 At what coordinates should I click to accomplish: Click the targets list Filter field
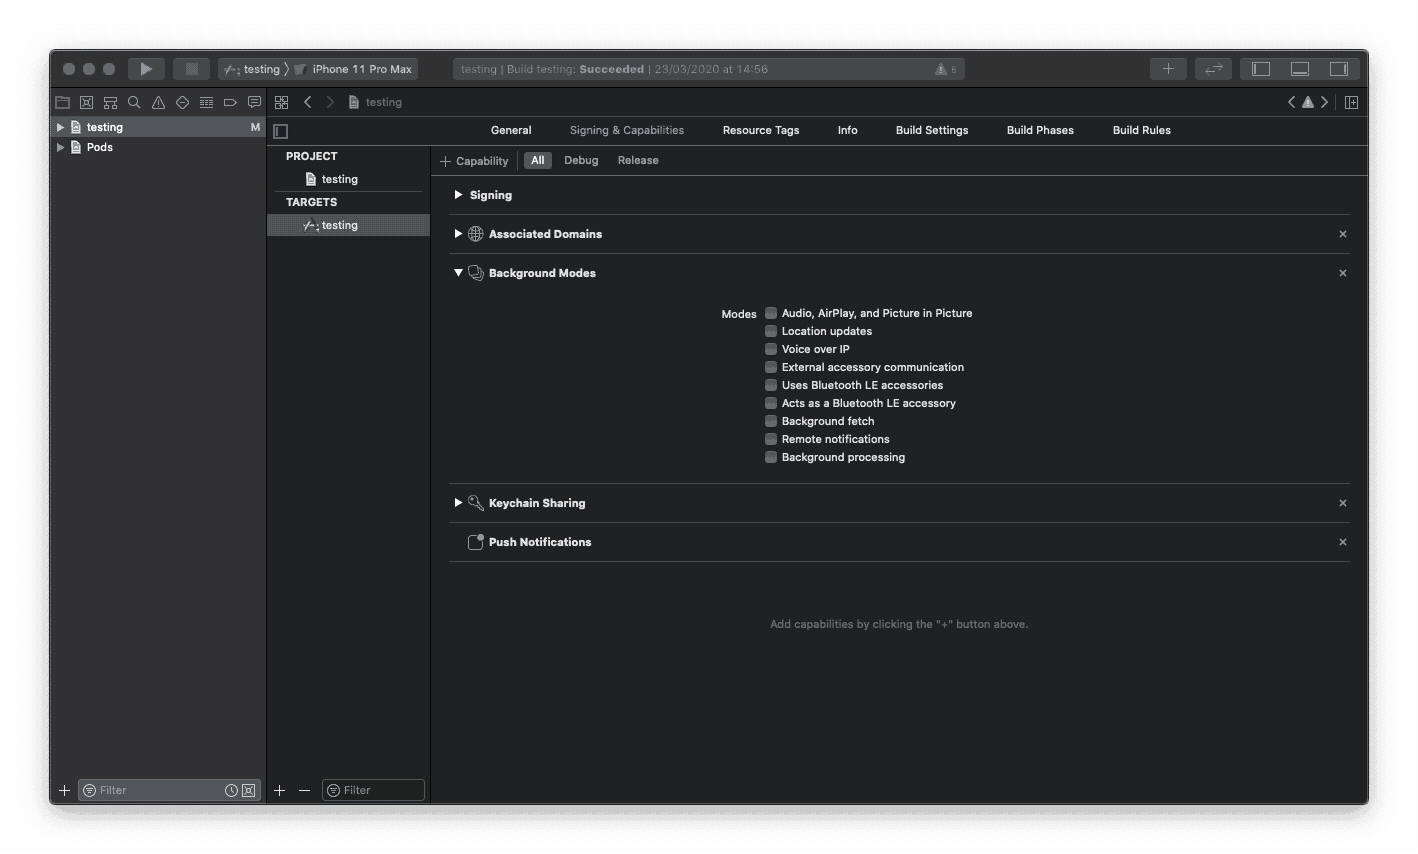pyautogui.click(x=373, y=790)
